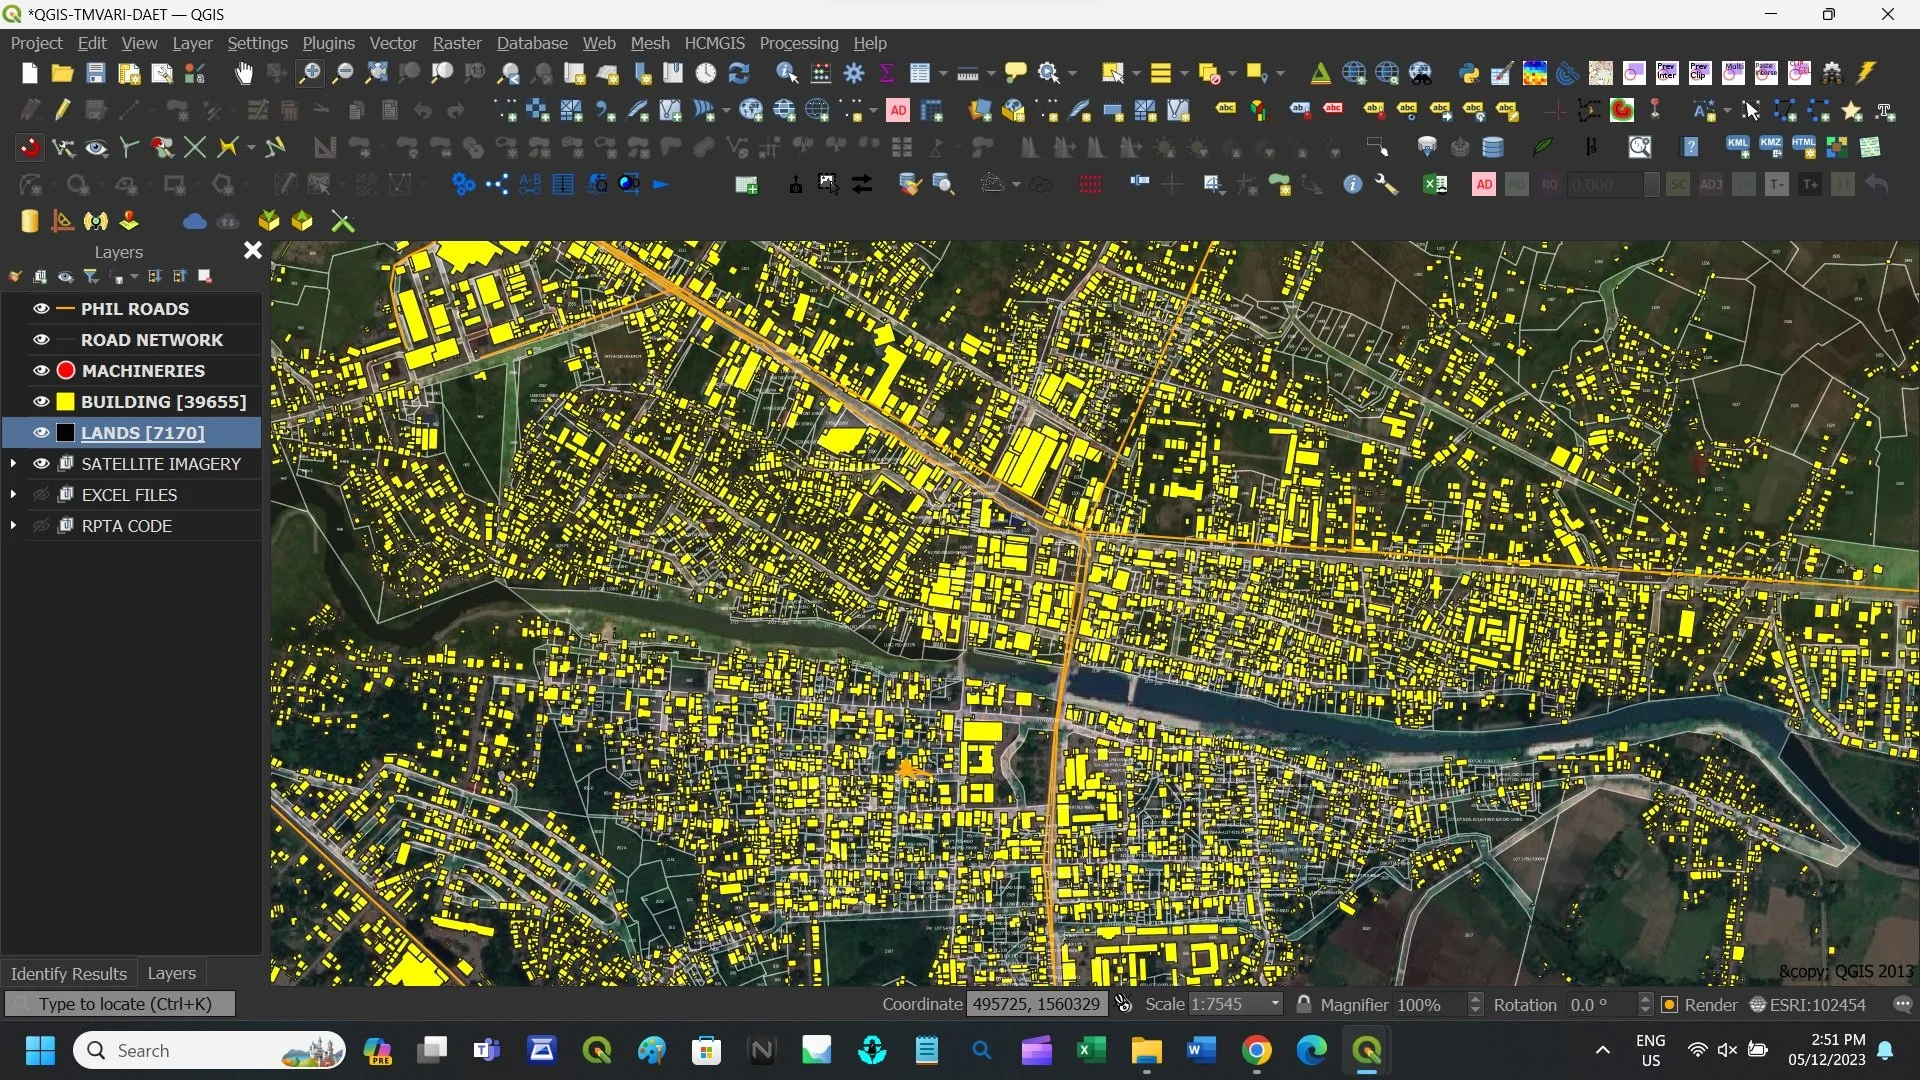Toggle the Render checkbox
Image resolution: width=1920 pixels, height=1080 pixels.
coord(1669,1005)
